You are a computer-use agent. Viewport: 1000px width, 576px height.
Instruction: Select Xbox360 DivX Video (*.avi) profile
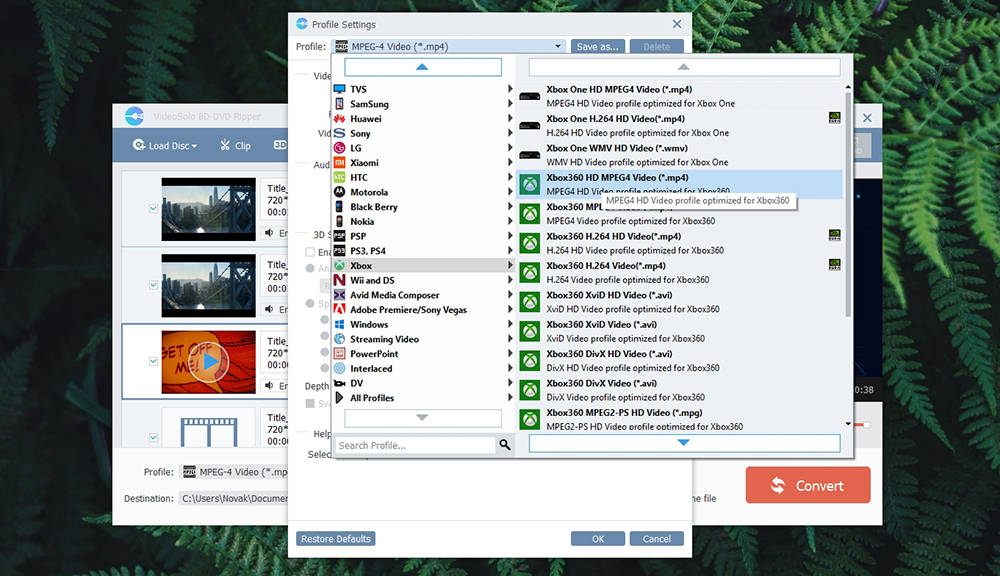tap(680, 390)
